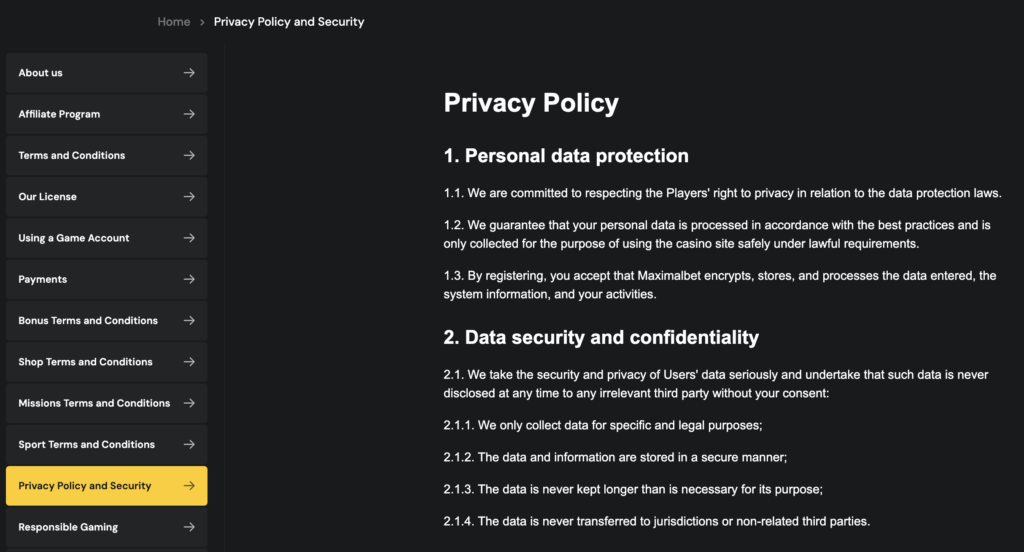
Task: Open the About us page
Action: [x=106, y=73]
